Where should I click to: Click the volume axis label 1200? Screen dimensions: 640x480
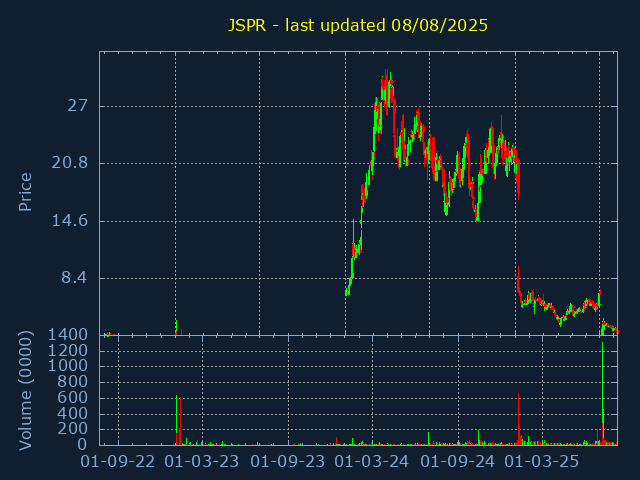(x=68, y=351)
